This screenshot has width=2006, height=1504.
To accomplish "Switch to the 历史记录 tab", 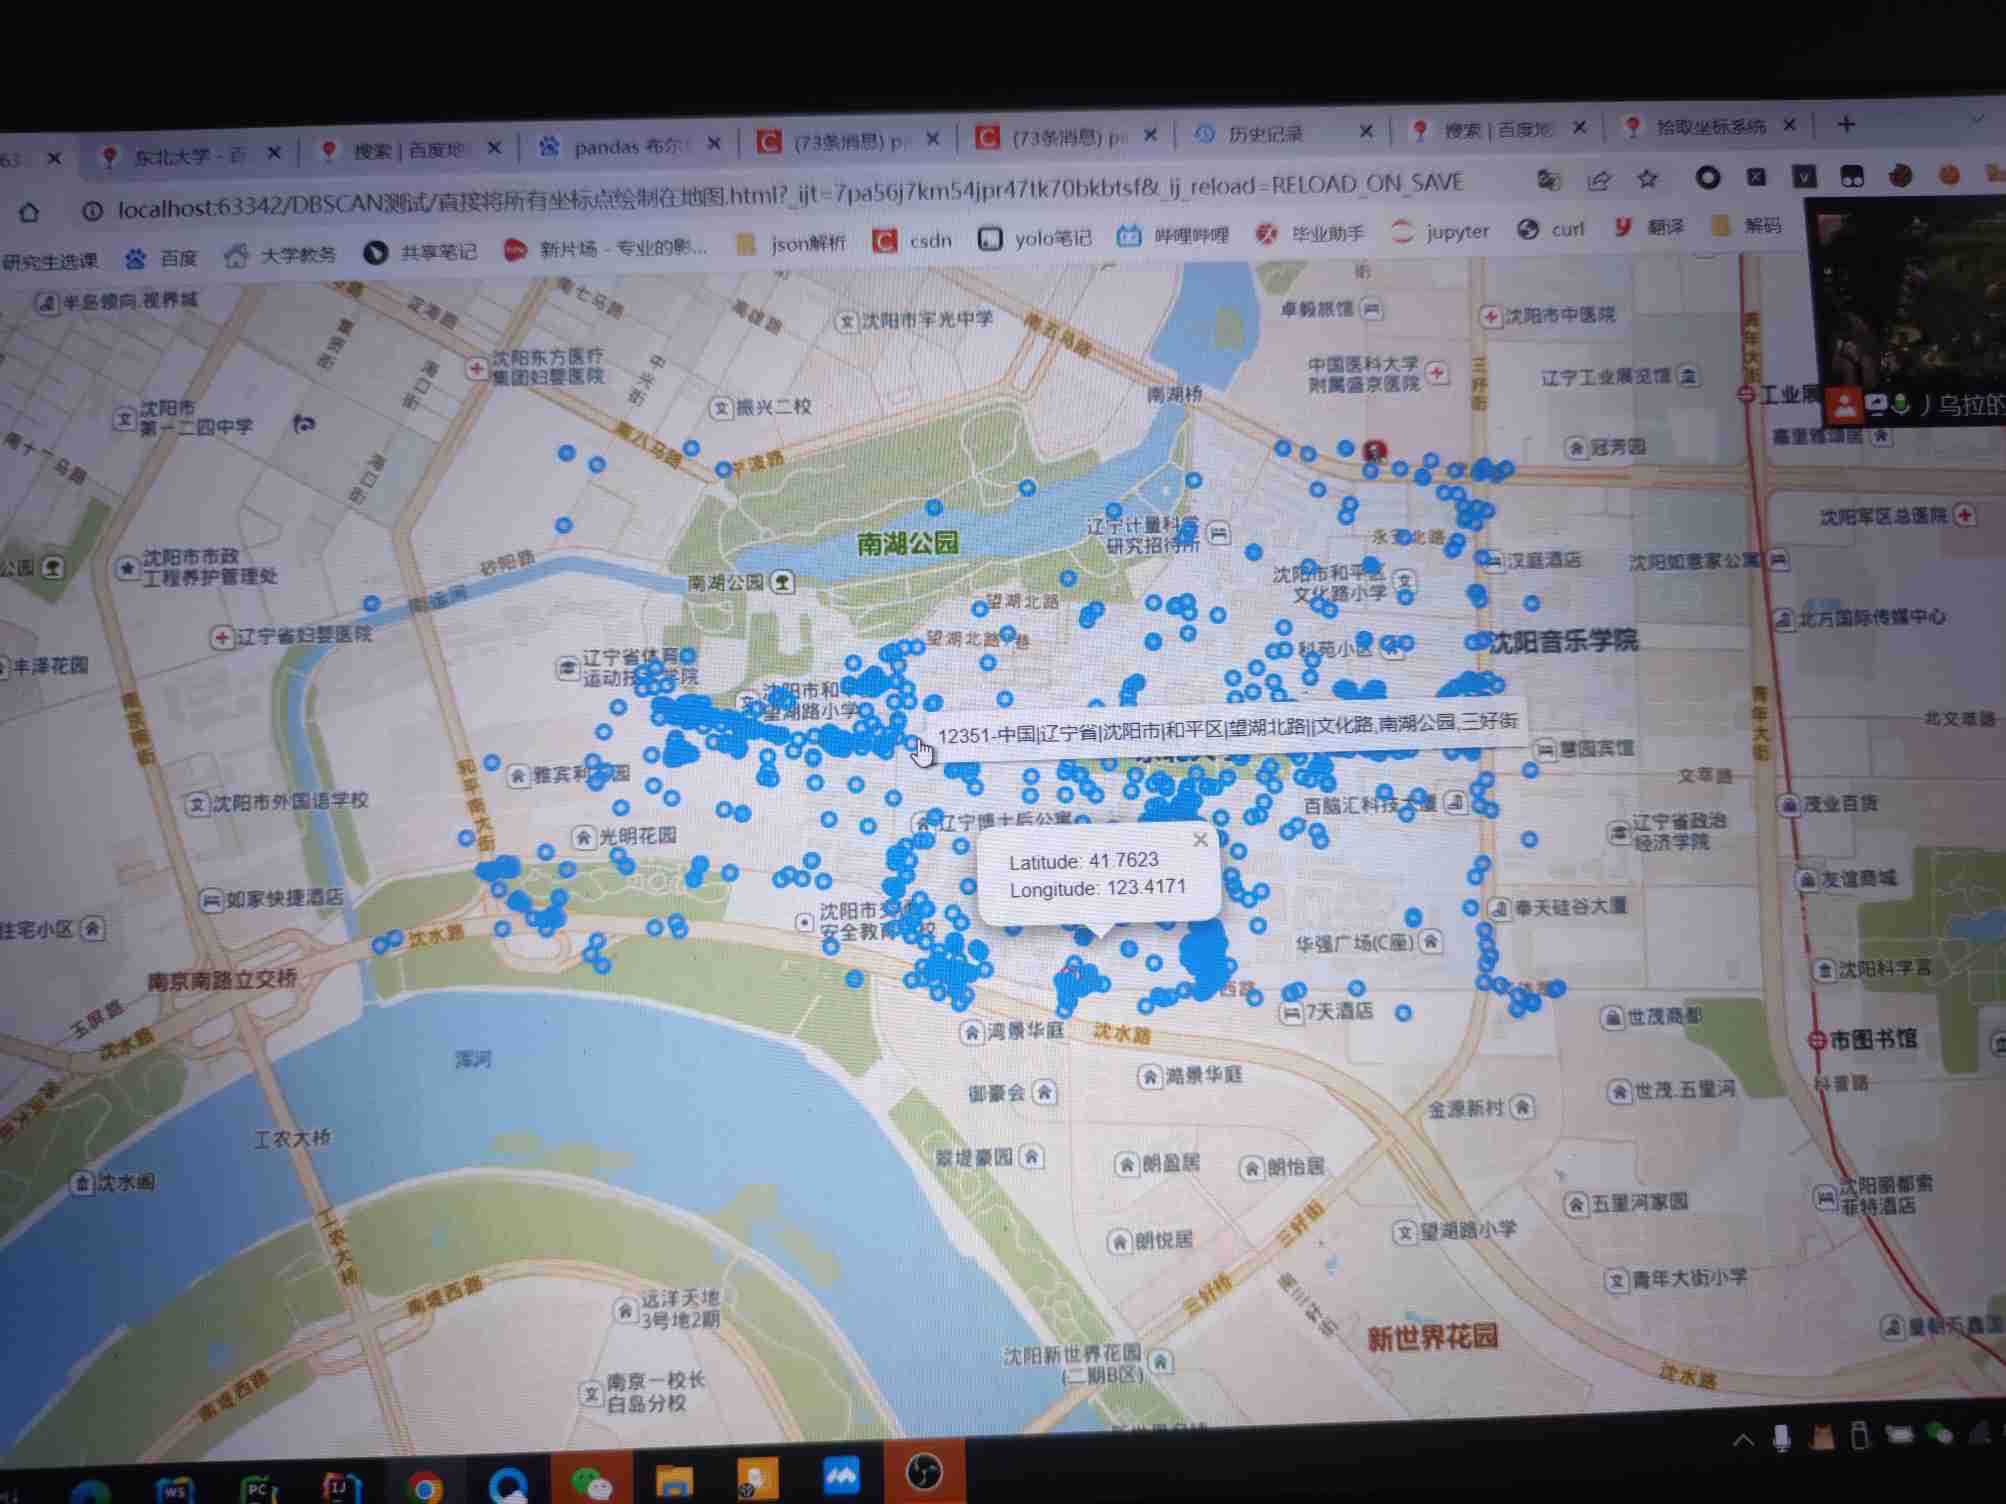I will (1265, 133).
